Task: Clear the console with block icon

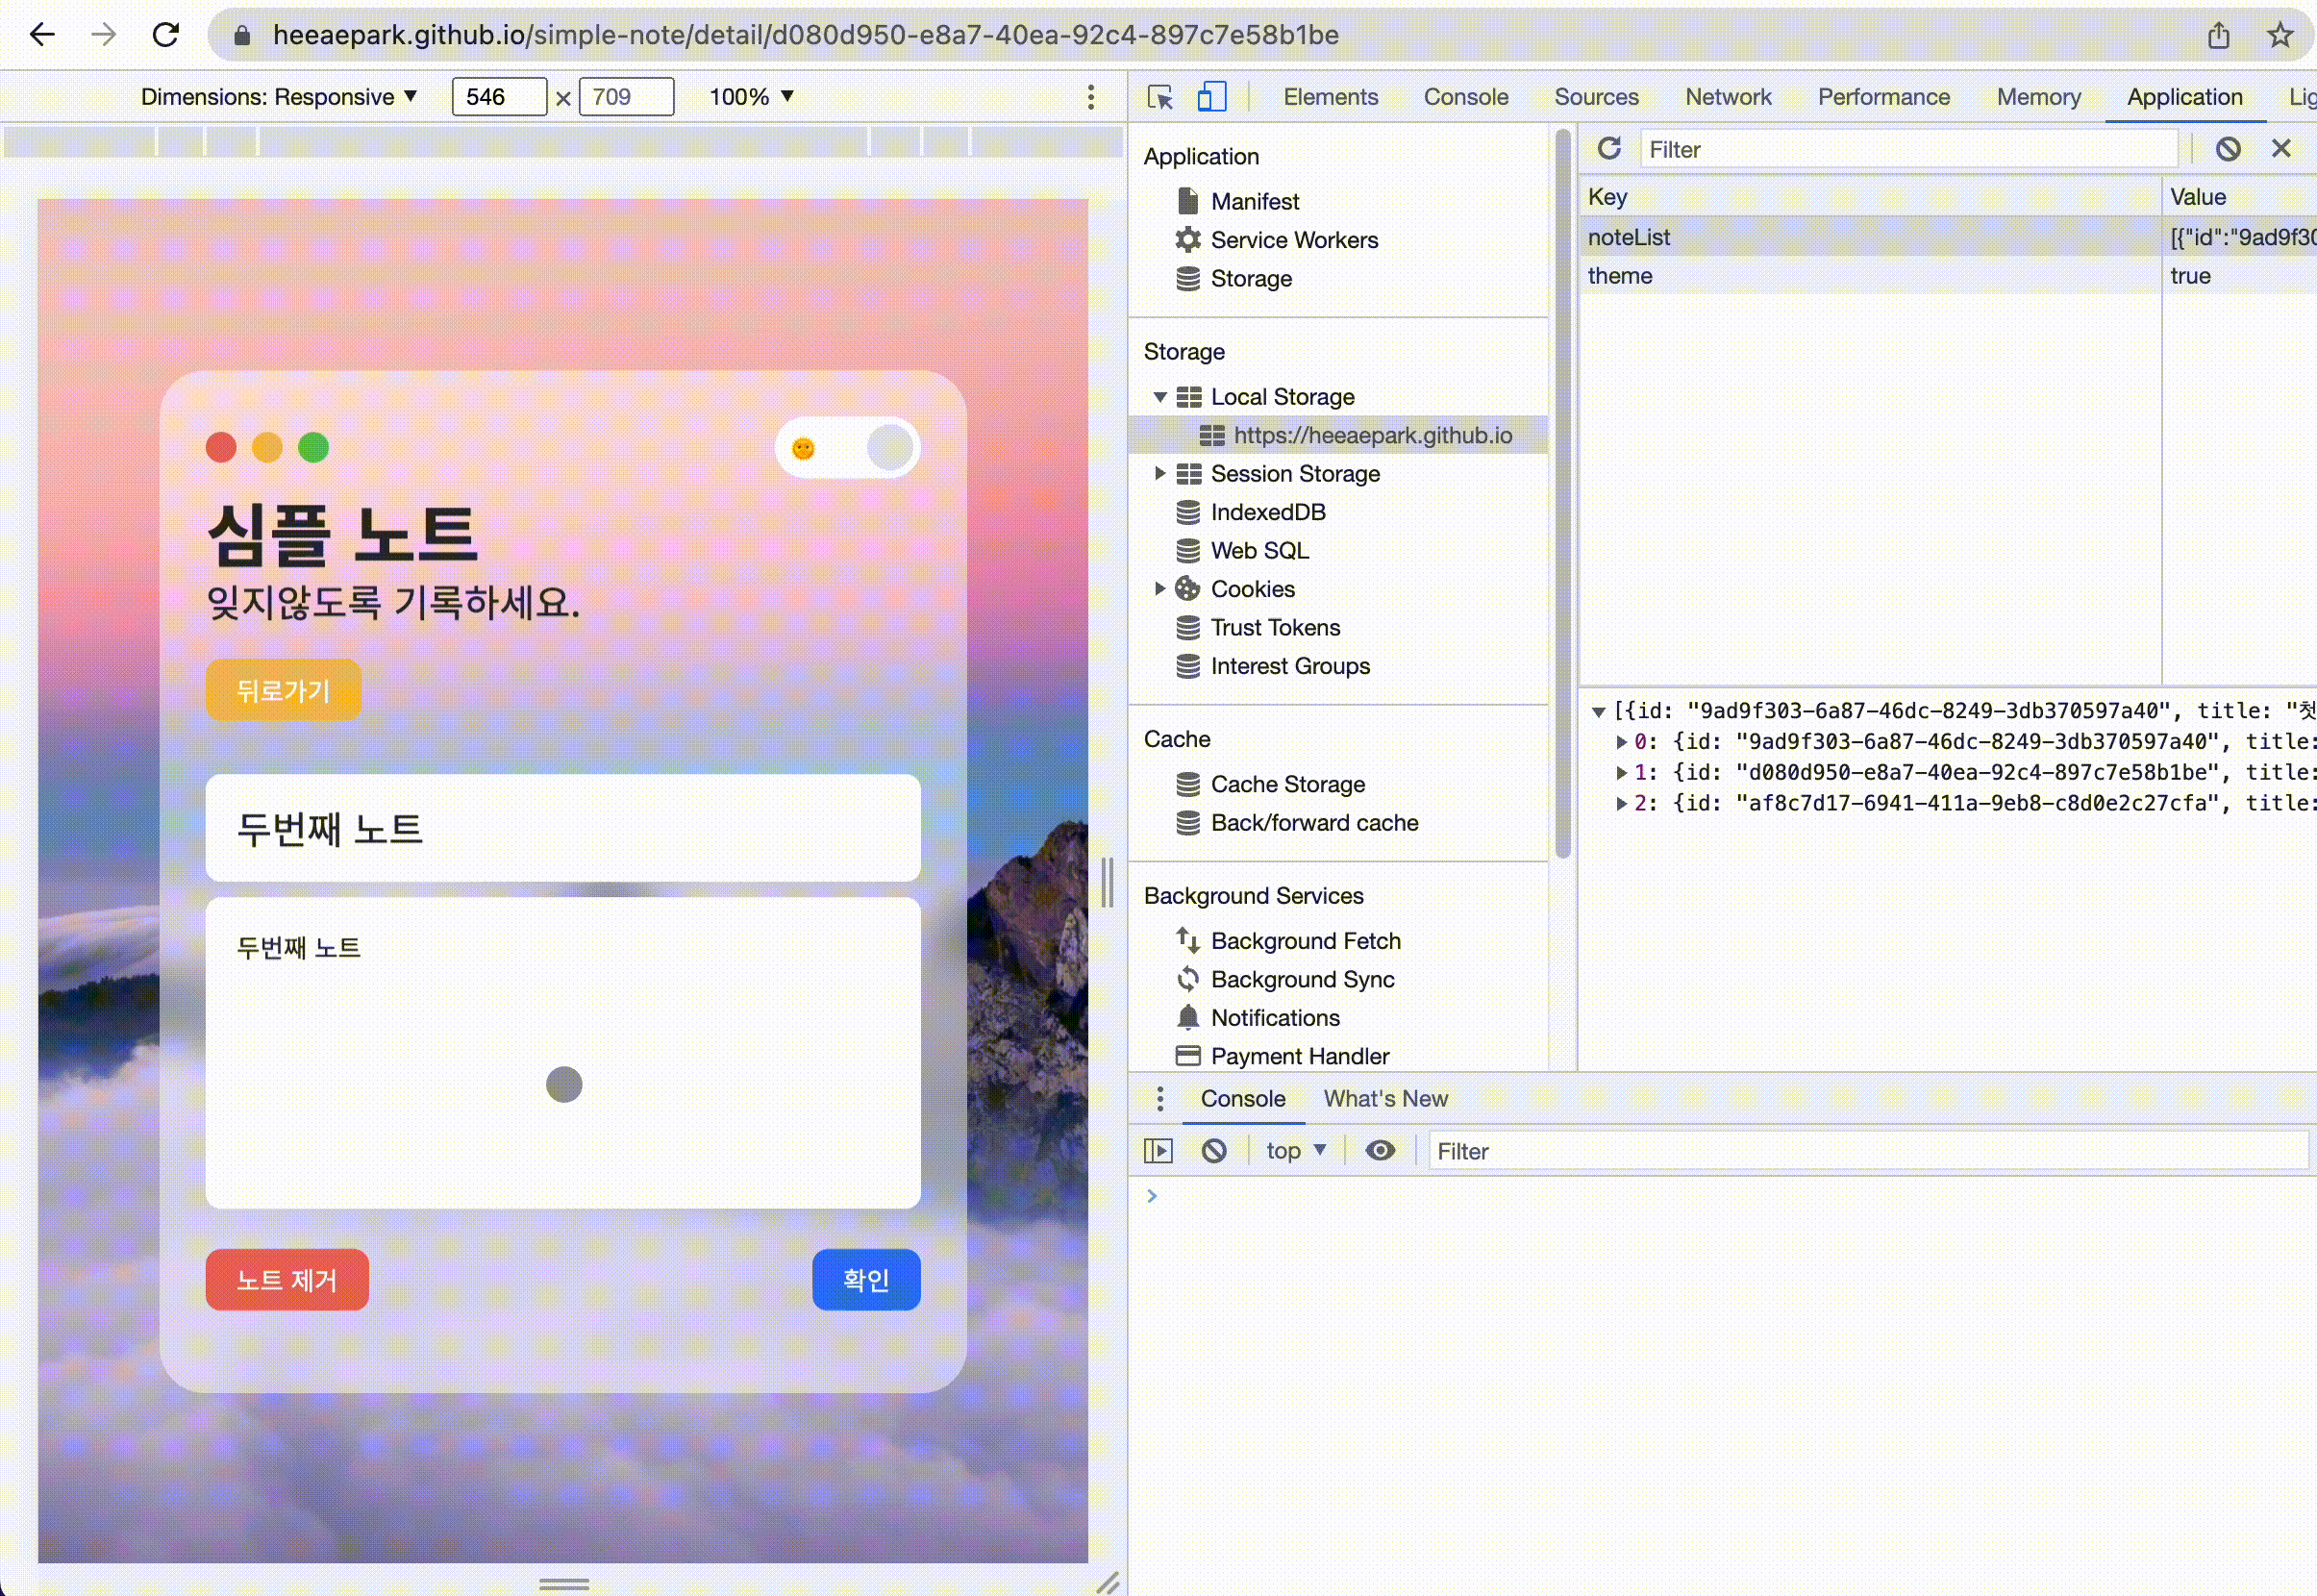Action: (1214, 1151)
